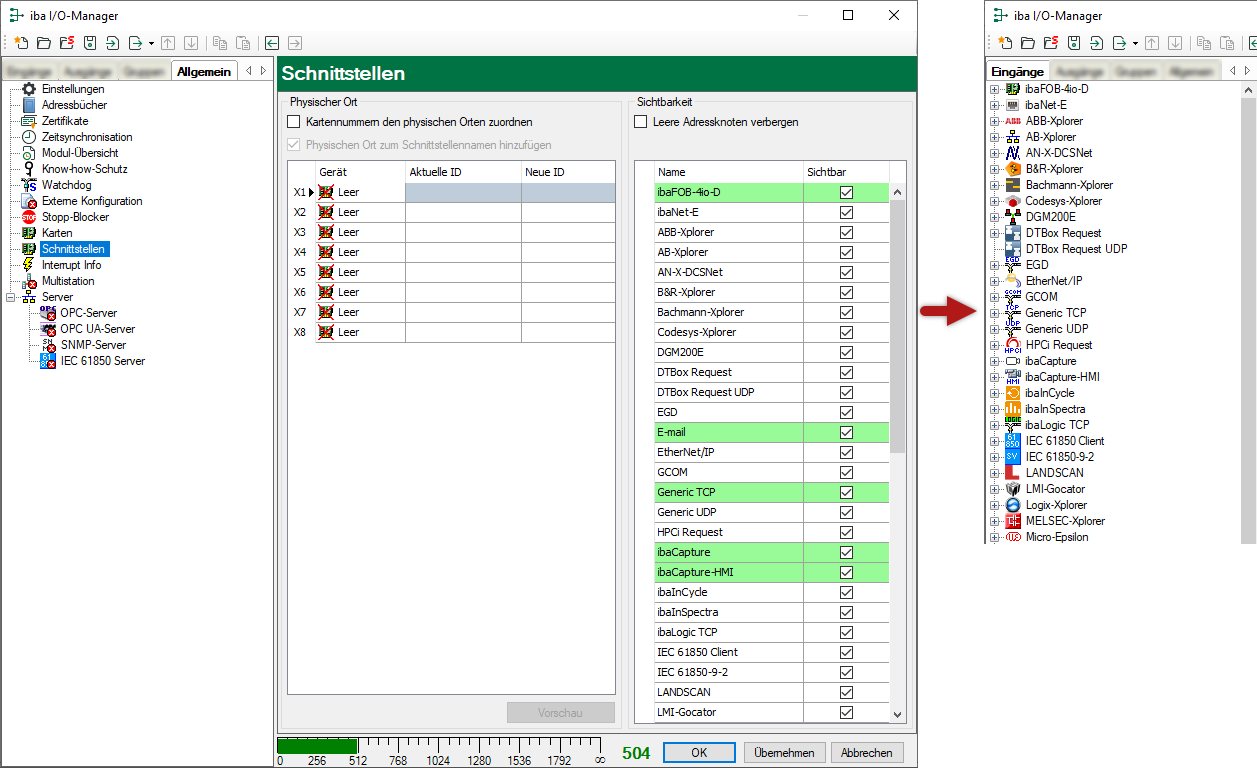Uncheck Sichtbar for ABB-Xplorer row
Image resolution: width=1257 pixels, height=768 pixels.
[x=847, y=232]
